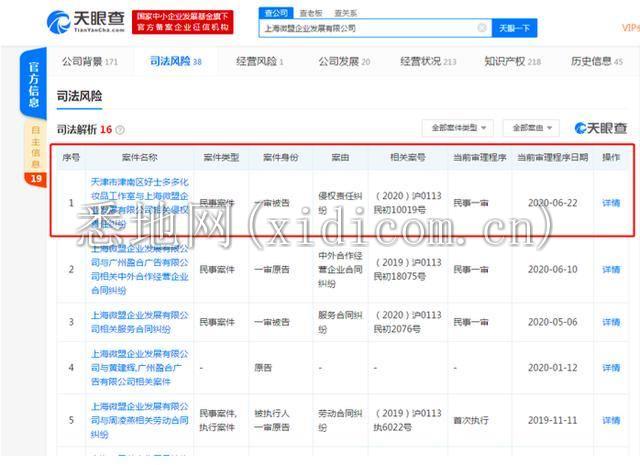Screen dimensions: 640x465
Task: Open the 经营状况 213 tab
Action: [x=428, y=62]
